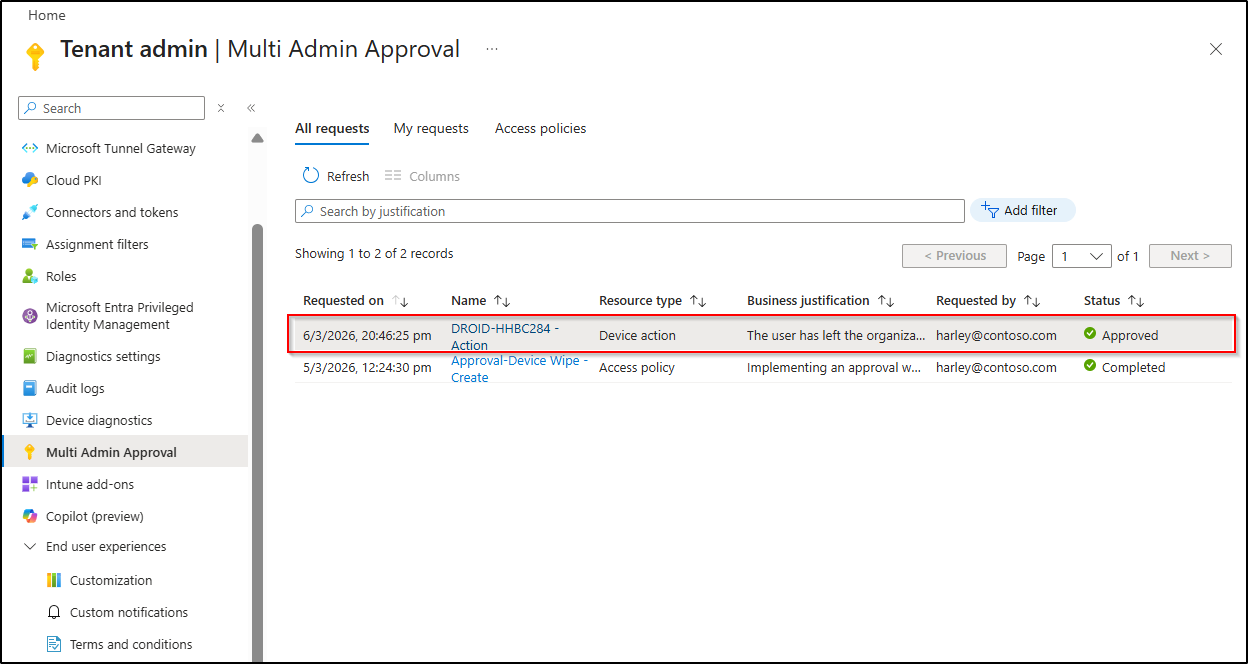
Task: Collapse the sidebar using the double chevron
Action: tap(251, 107)
